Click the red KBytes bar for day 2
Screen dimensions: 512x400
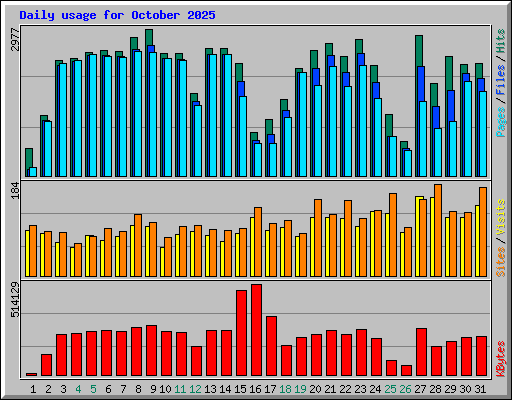tap(46, 365)
